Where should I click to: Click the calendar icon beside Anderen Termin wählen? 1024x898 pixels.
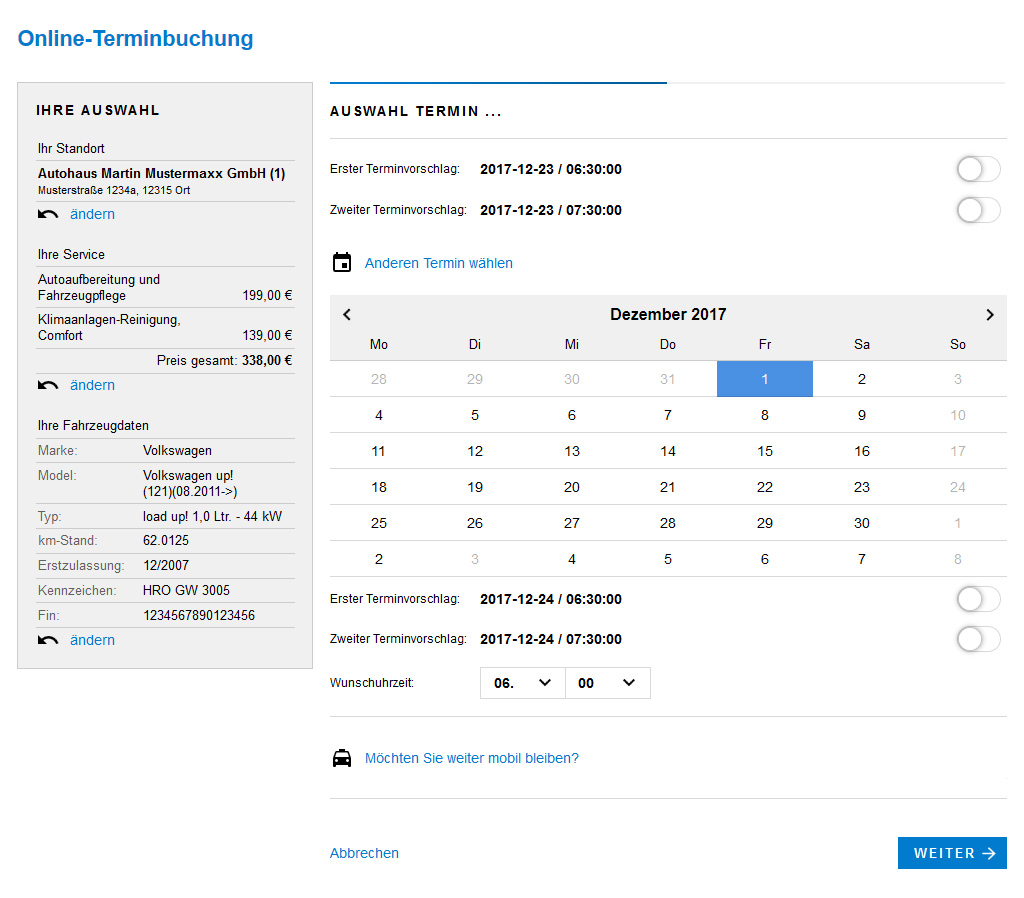pyautogui.click(x=342, y=263)
